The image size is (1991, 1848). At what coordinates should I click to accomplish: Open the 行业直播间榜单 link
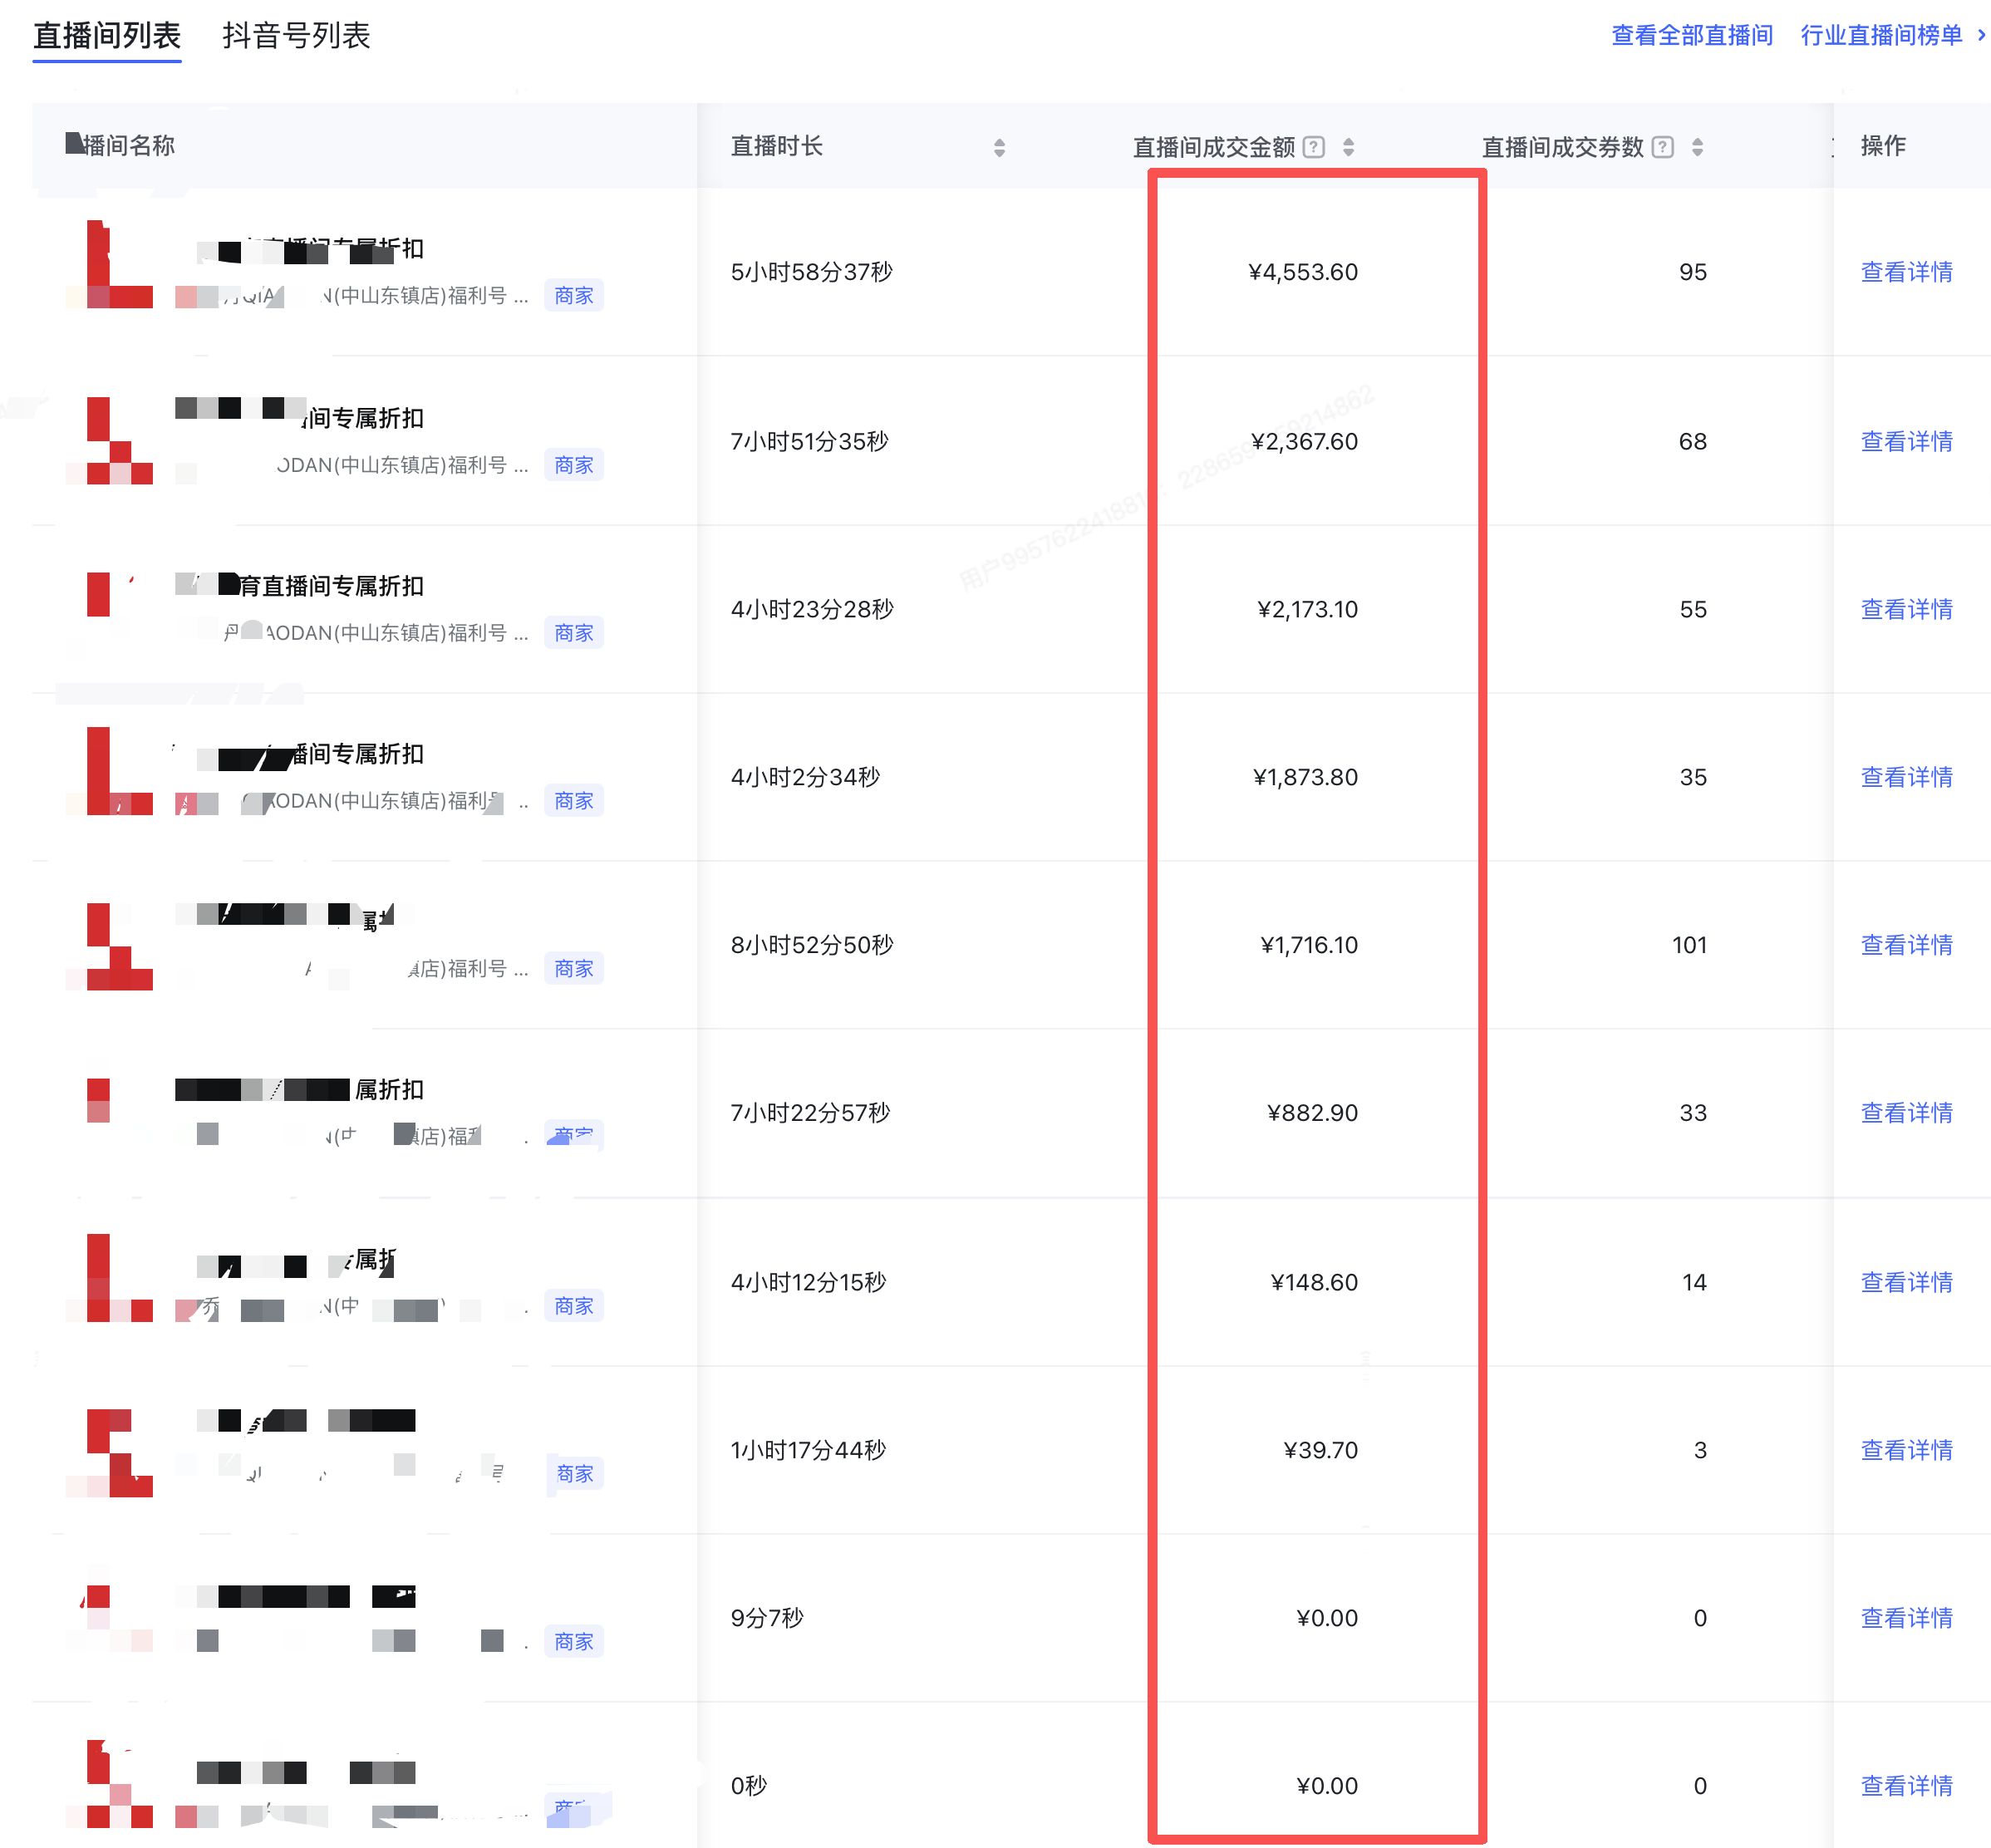pos(1893,35)
